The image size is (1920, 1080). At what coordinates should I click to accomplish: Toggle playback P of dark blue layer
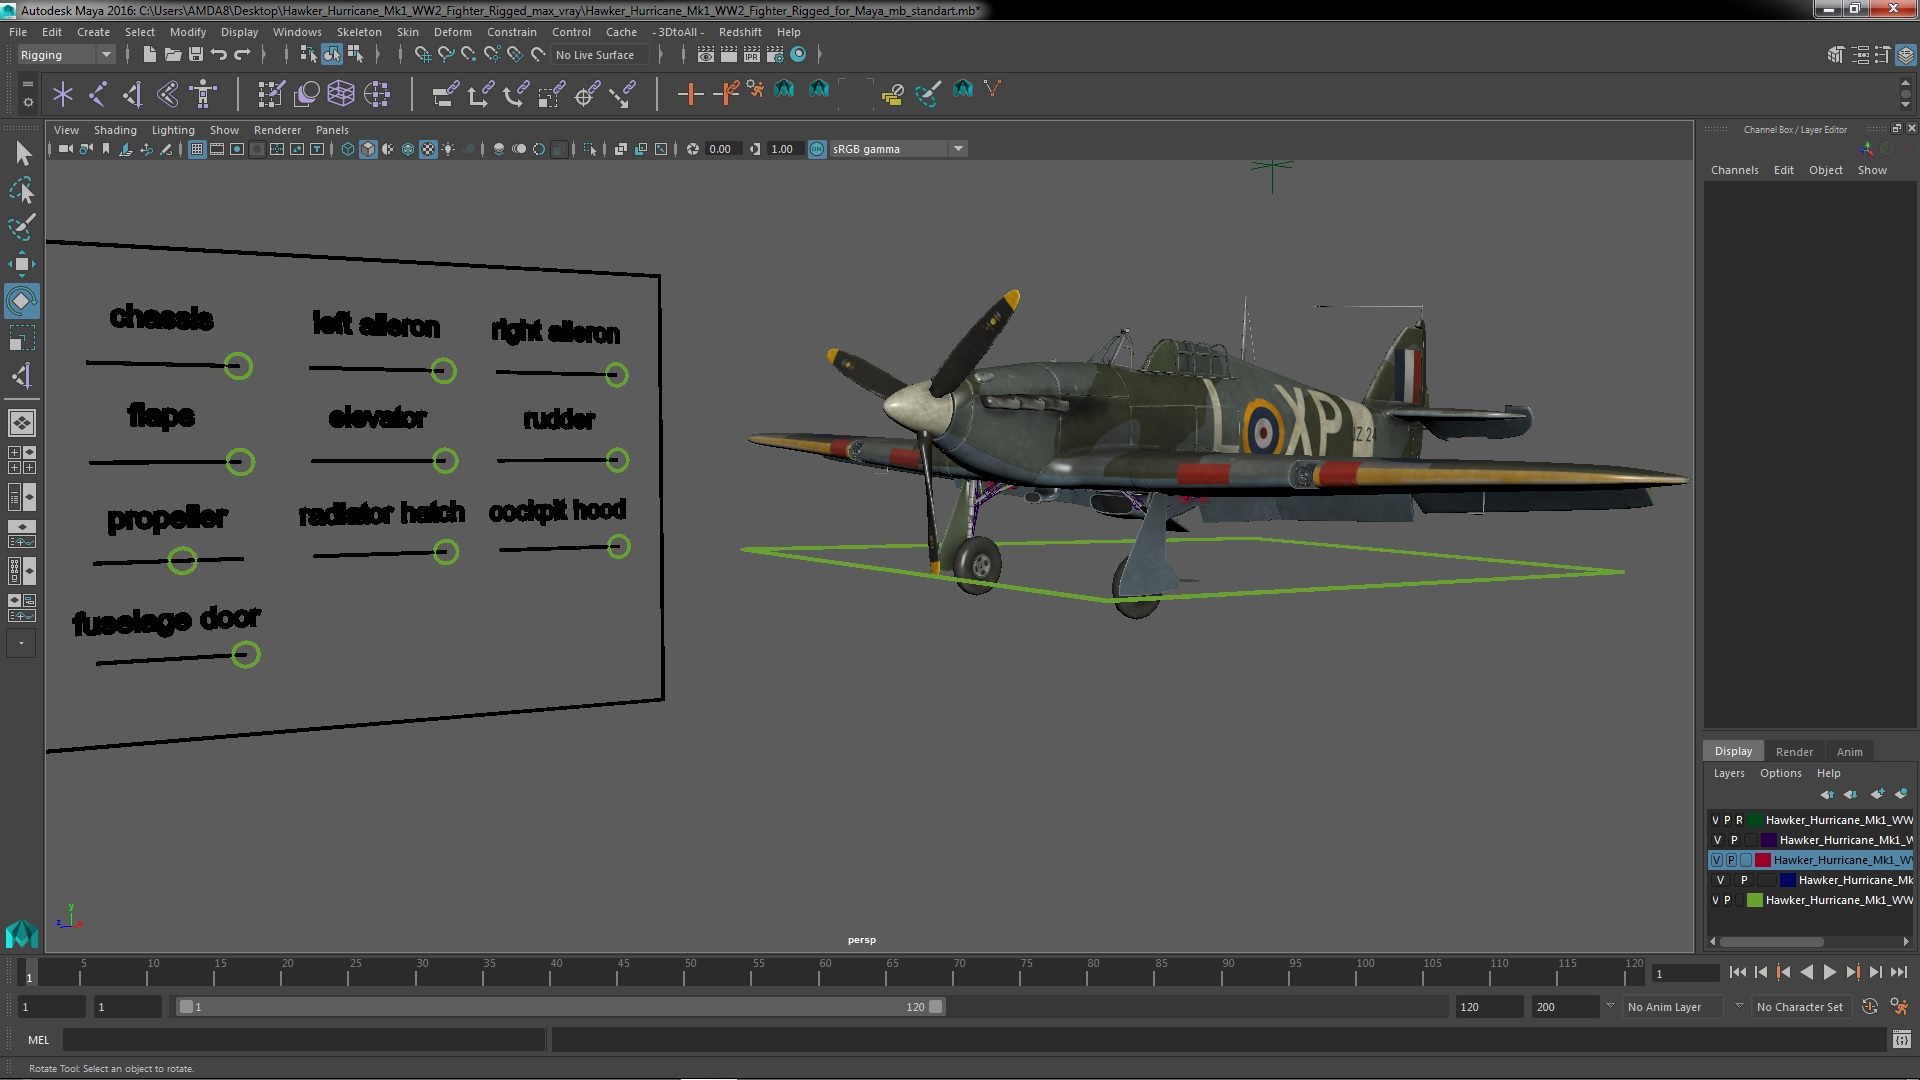[1745, 880]
